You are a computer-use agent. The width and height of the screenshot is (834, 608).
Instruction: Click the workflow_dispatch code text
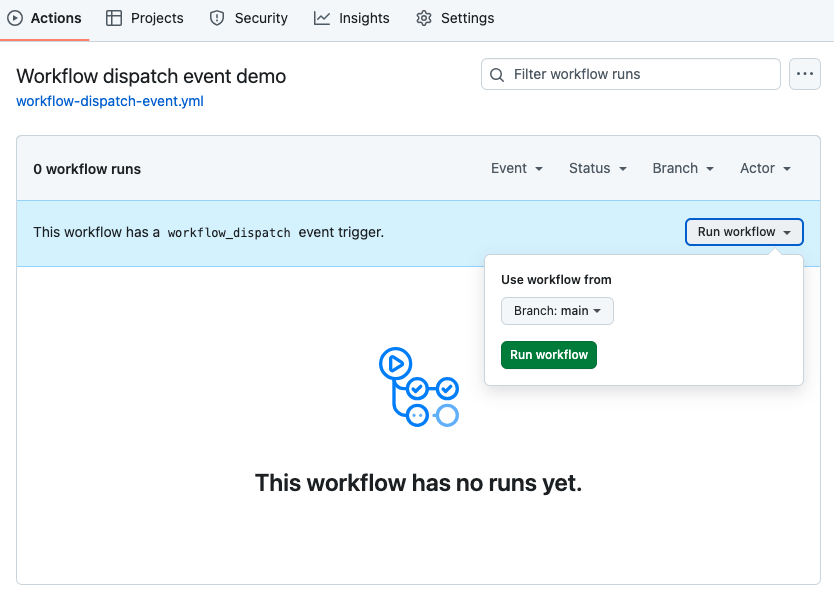coord(229,232)
